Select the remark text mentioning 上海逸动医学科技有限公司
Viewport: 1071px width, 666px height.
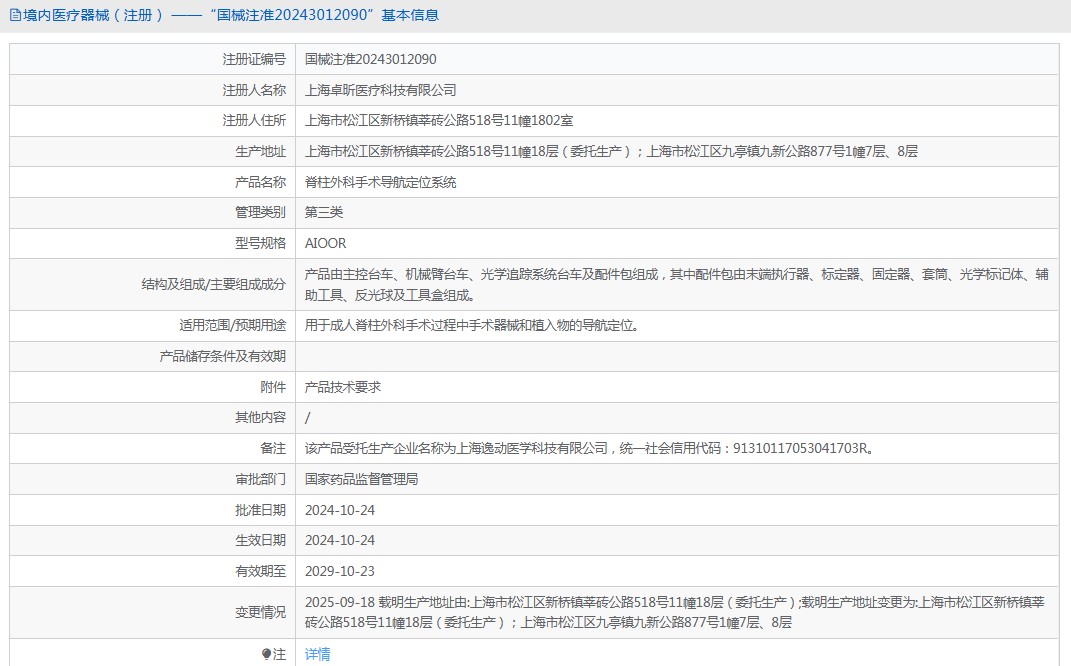click(590, 448)
